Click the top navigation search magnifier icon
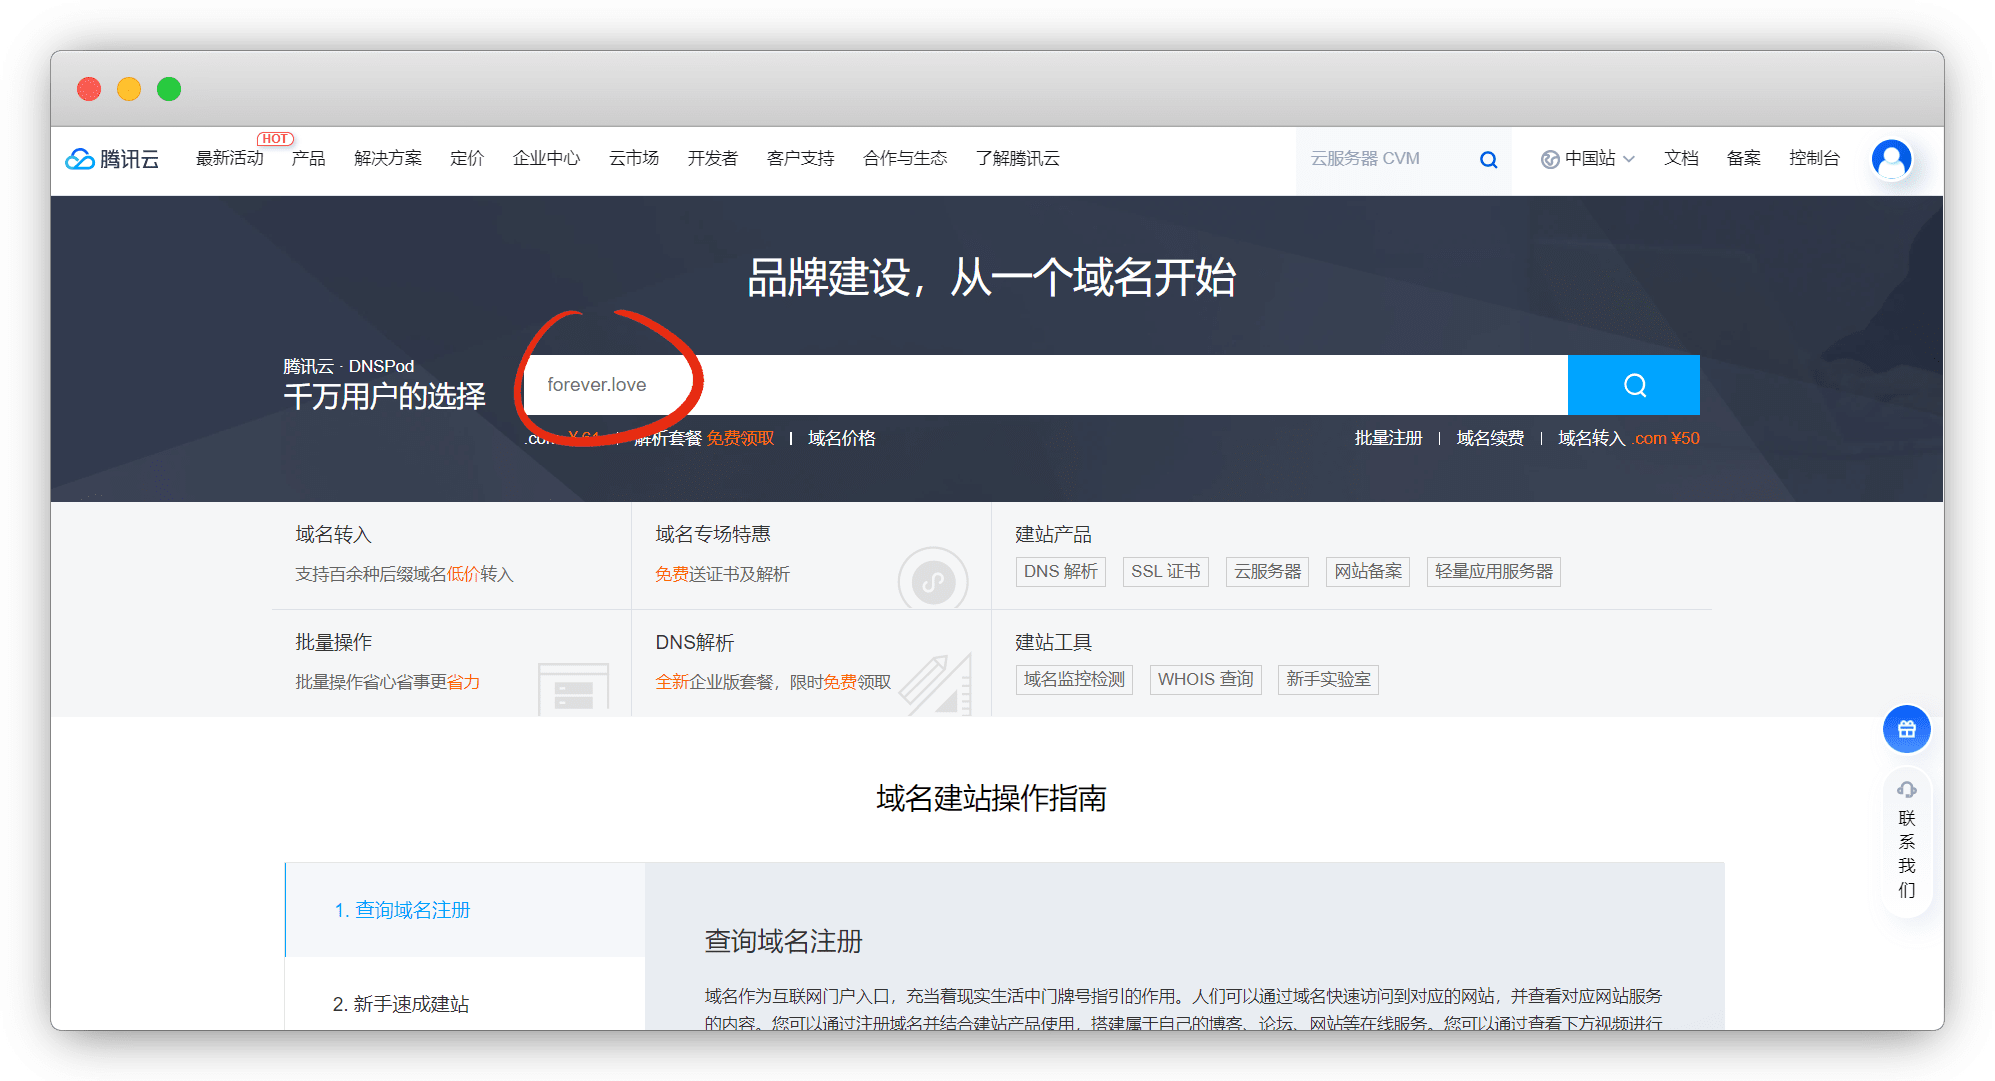Image resolution: width=1995 pixels, height=1081 pixels. coord(1488,159)
